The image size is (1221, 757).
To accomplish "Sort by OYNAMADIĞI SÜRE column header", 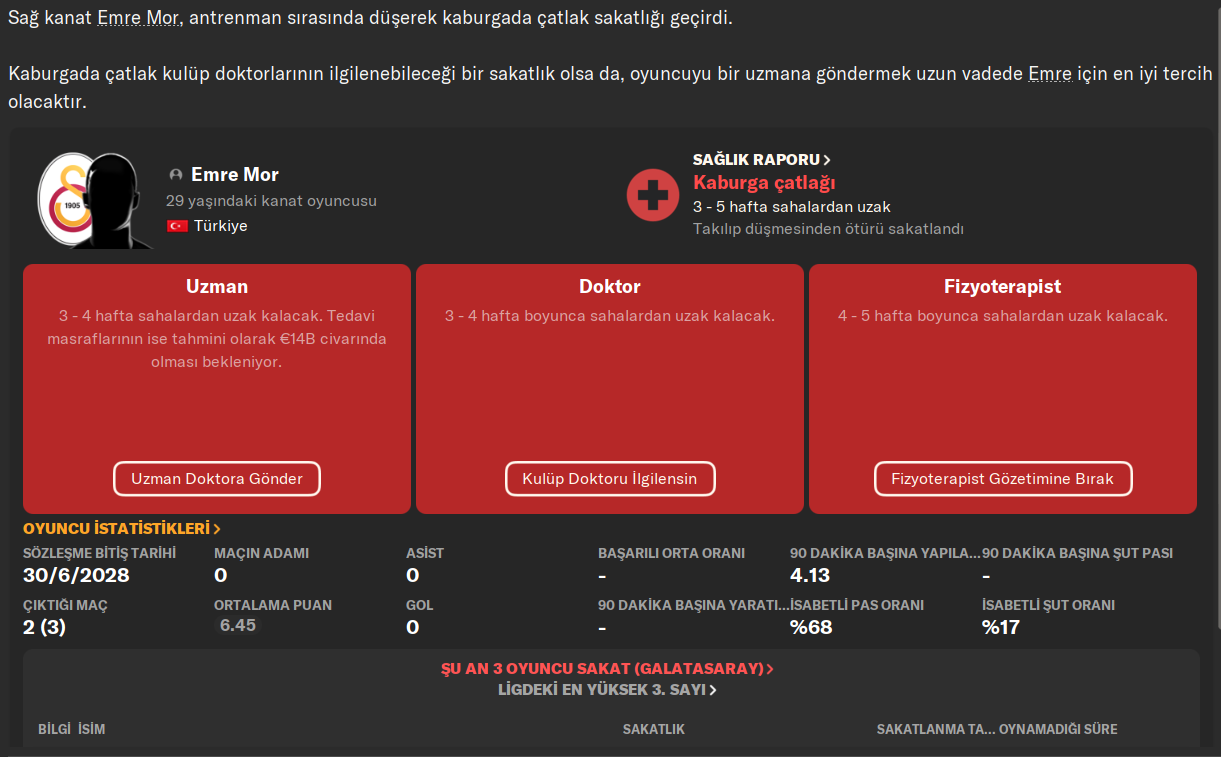I will [1058, 730].
